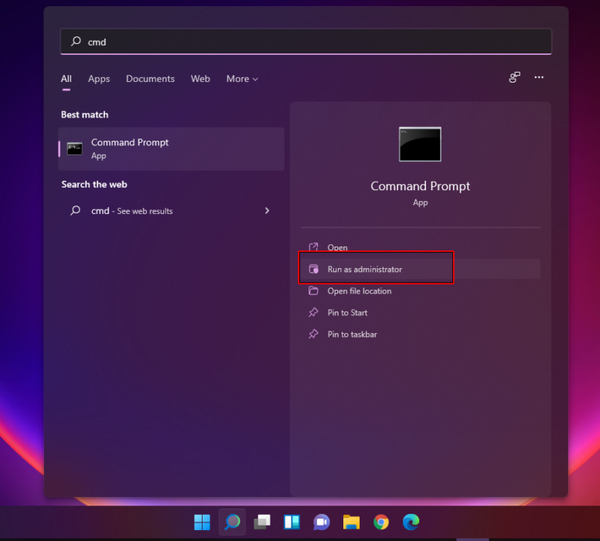
Task: Expand the More dropdown
Action: click(242, 79)
